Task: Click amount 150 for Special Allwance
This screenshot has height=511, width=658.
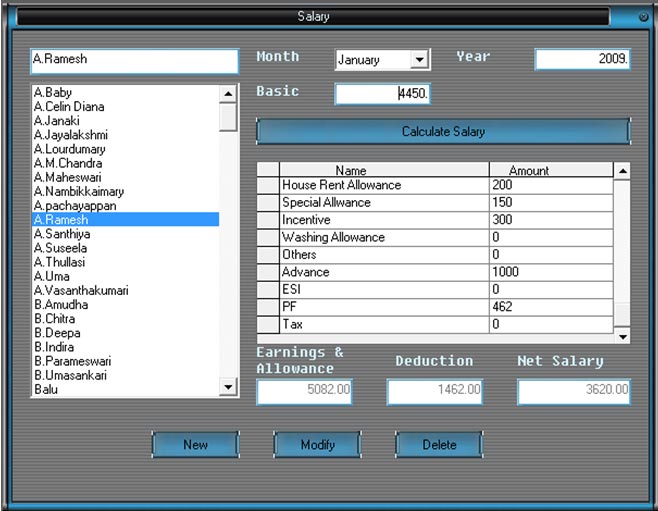Action: [551, 203]
